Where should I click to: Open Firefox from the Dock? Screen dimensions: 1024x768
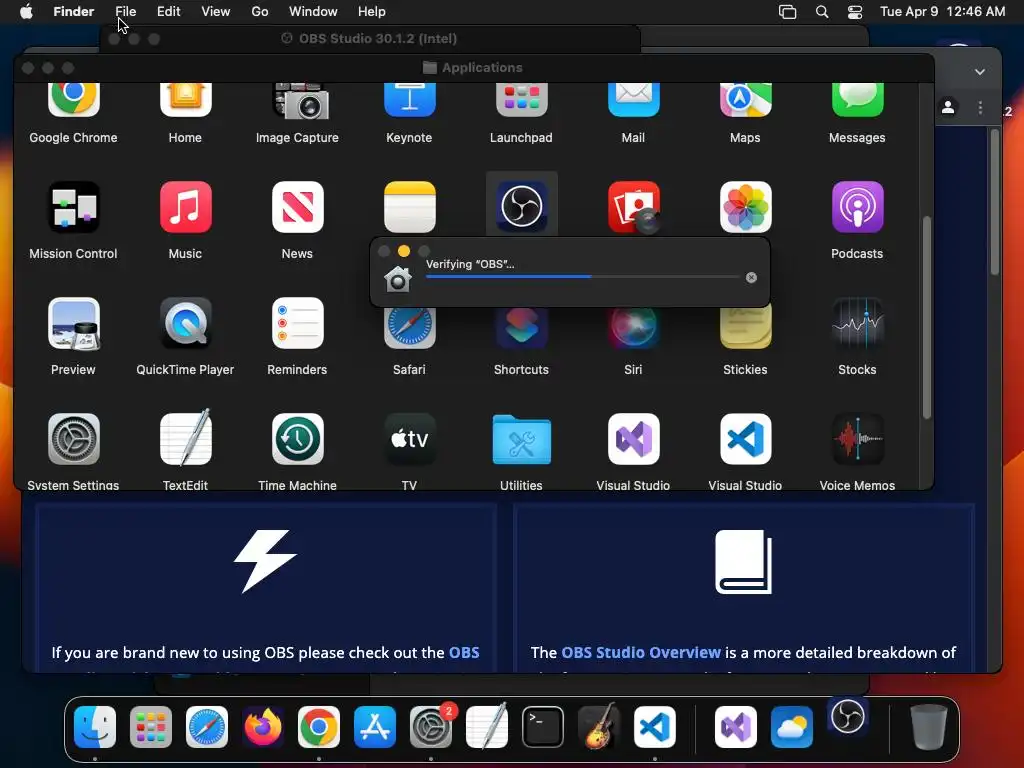click(263, 727)
